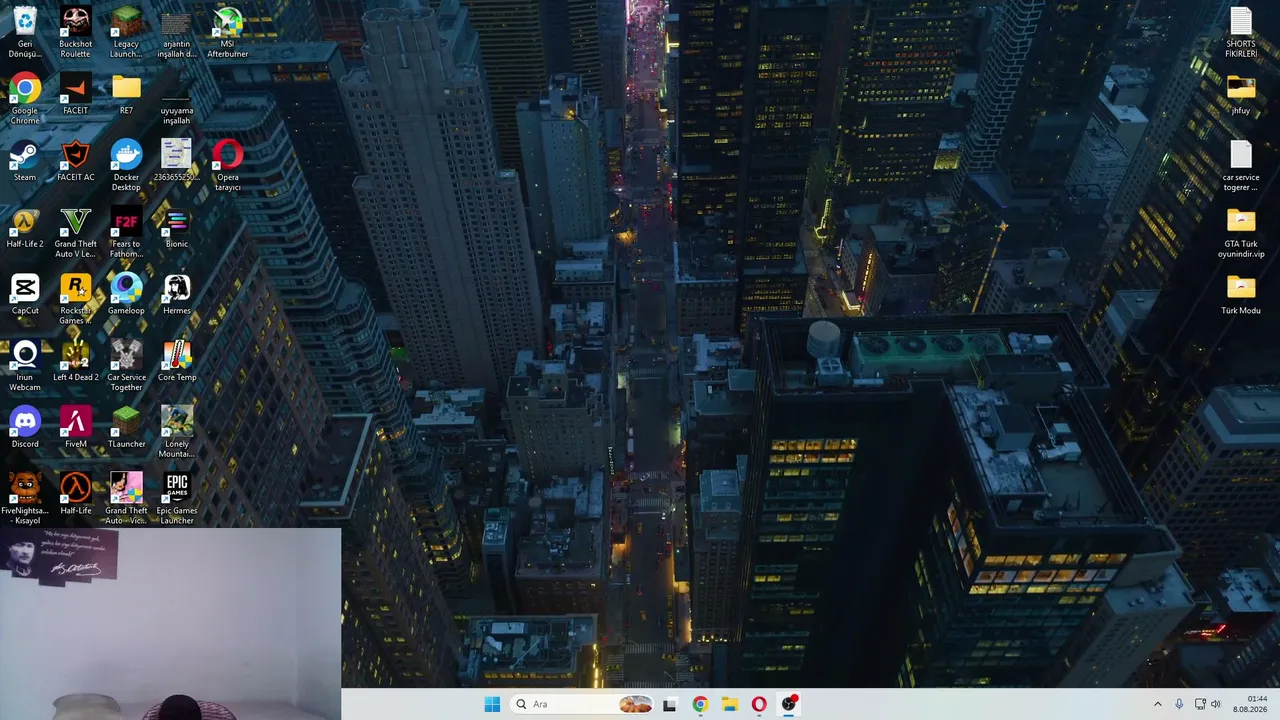Viewport: 1280px width, 720px height.
Task: Open network settings from system tray
Action: coord(1200,704)
